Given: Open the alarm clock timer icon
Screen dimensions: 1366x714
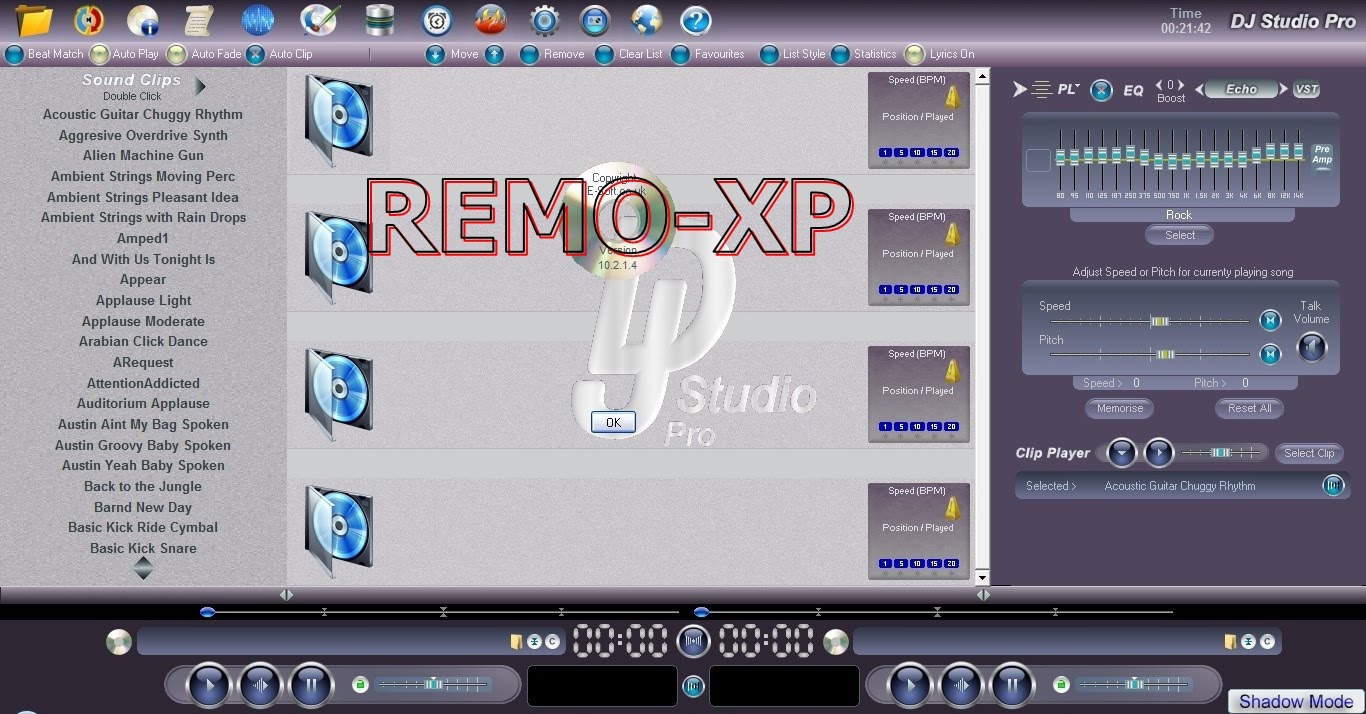Looking at the screenshot, I should [436, 19].
